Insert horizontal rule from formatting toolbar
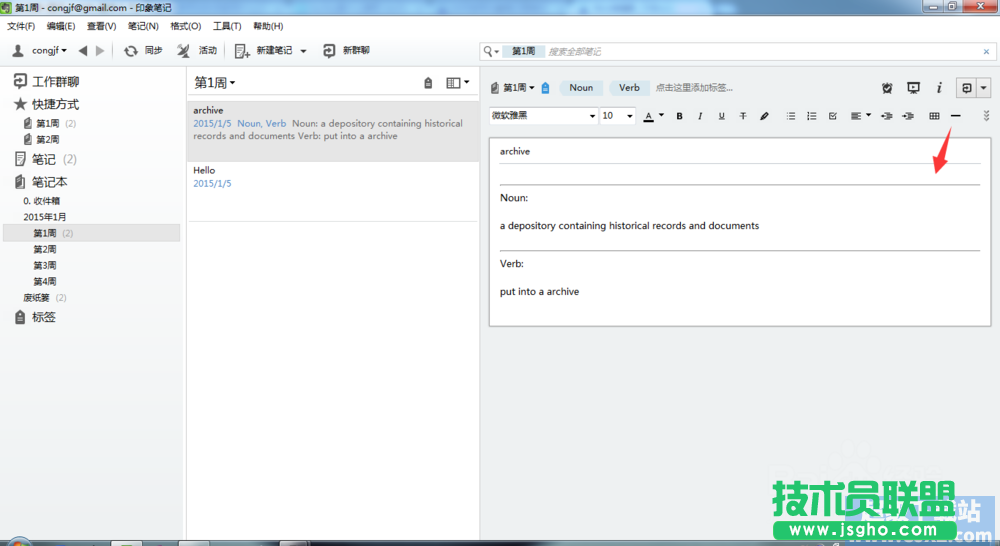This screenshot has width=1000, height=546. tap(956, 116)
